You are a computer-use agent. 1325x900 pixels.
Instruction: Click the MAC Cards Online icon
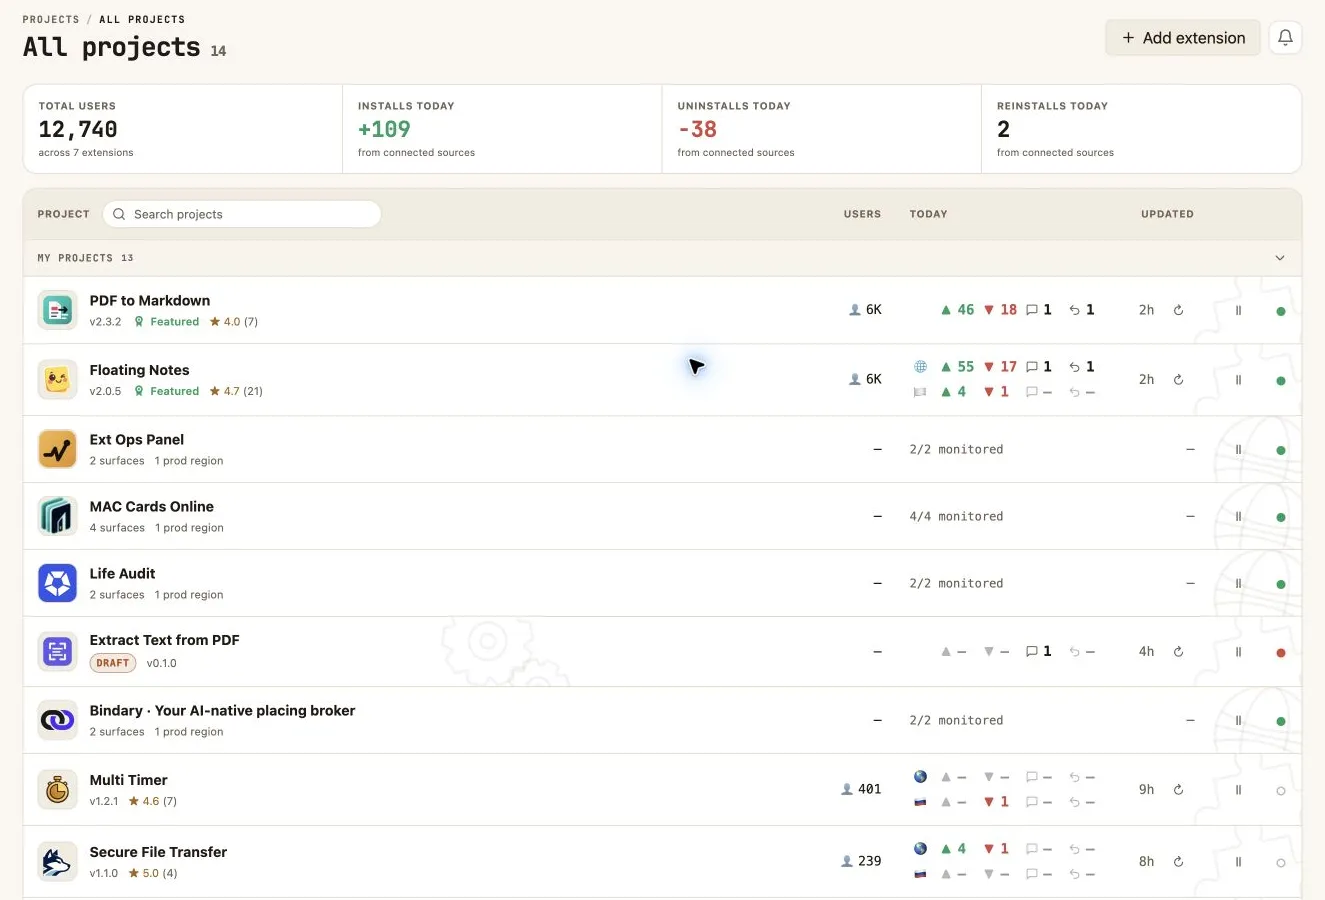(x=58, y=516)
